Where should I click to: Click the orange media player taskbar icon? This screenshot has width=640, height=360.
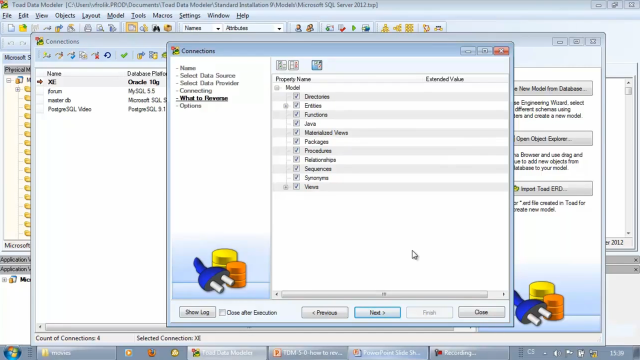point(129,353)
